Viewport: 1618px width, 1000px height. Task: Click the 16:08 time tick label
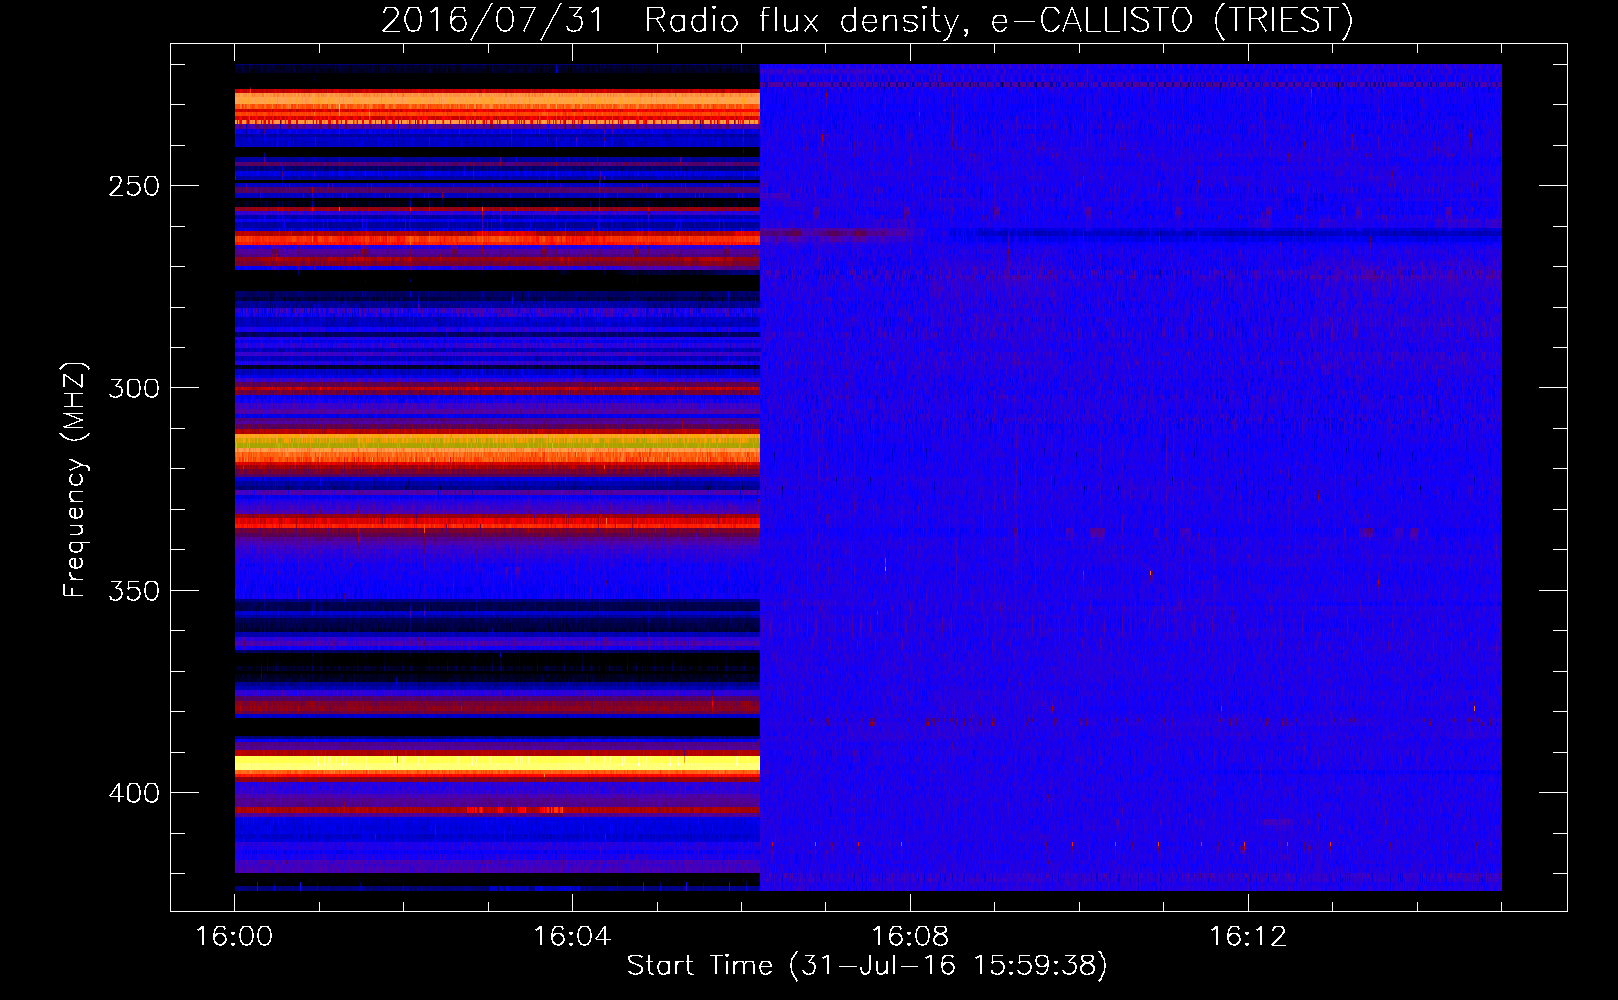point(910,937)
